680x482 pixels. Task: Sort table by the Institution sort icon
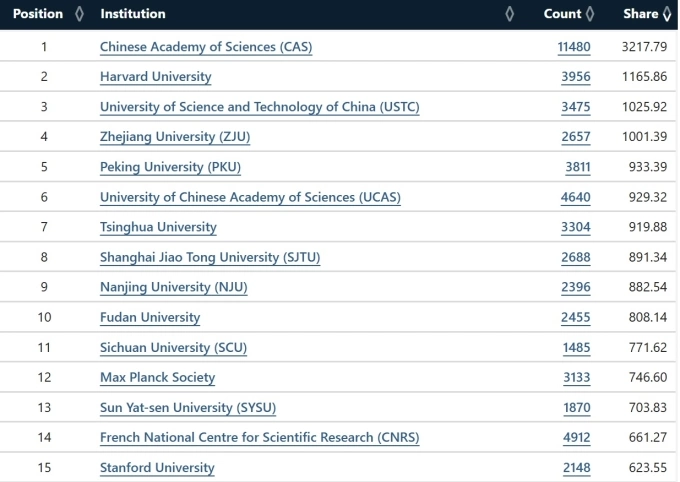[510, 14]
